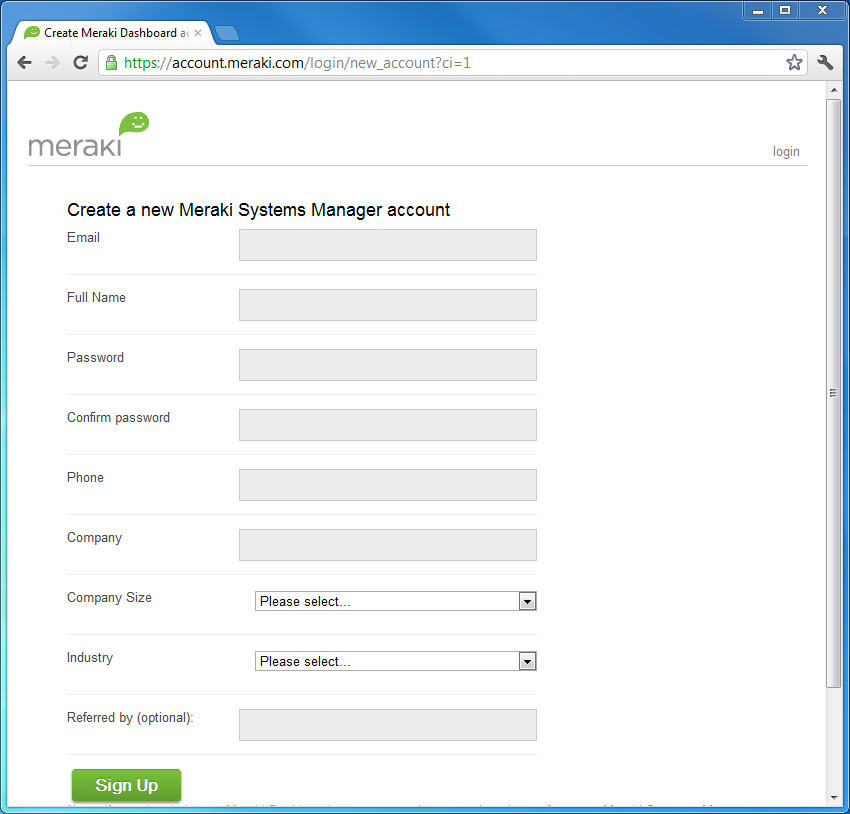Image resolution: width=850 pixels, height=814 pixels.
Task: Focus the Full Name input field
Action: pos(388,305)
